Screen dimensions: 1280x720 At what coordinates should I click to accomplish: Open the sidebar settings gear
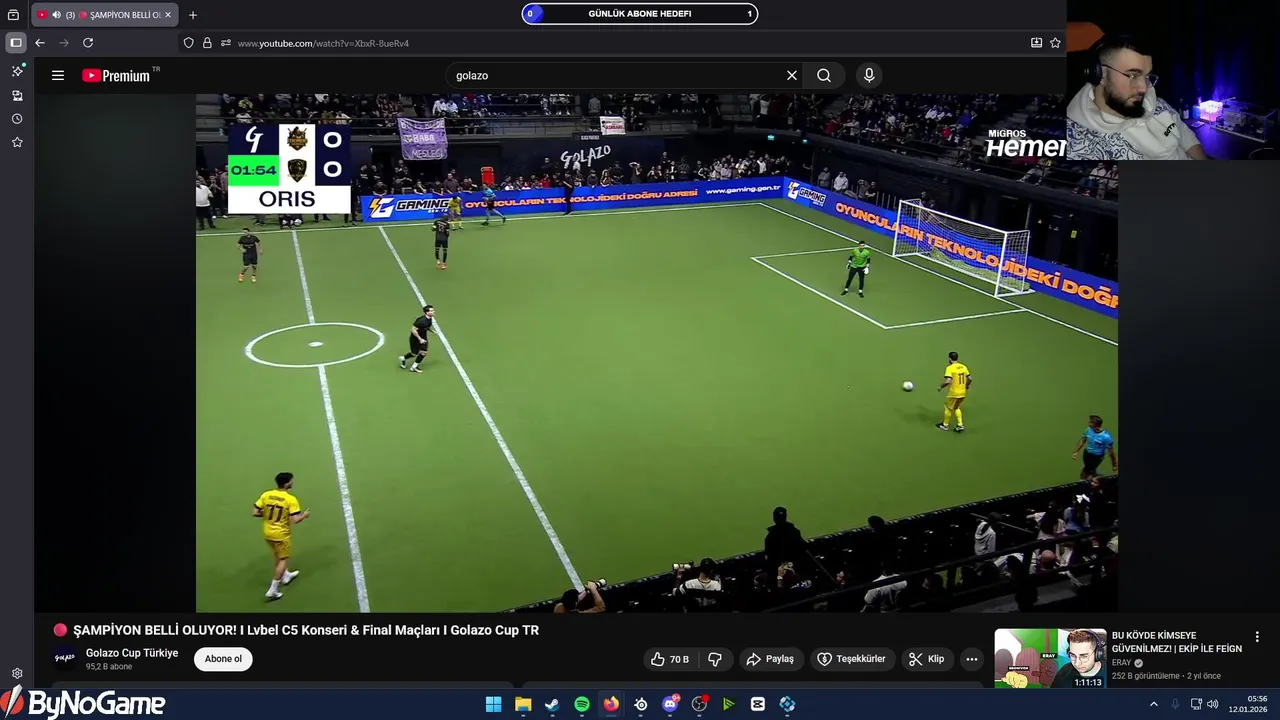17,674
